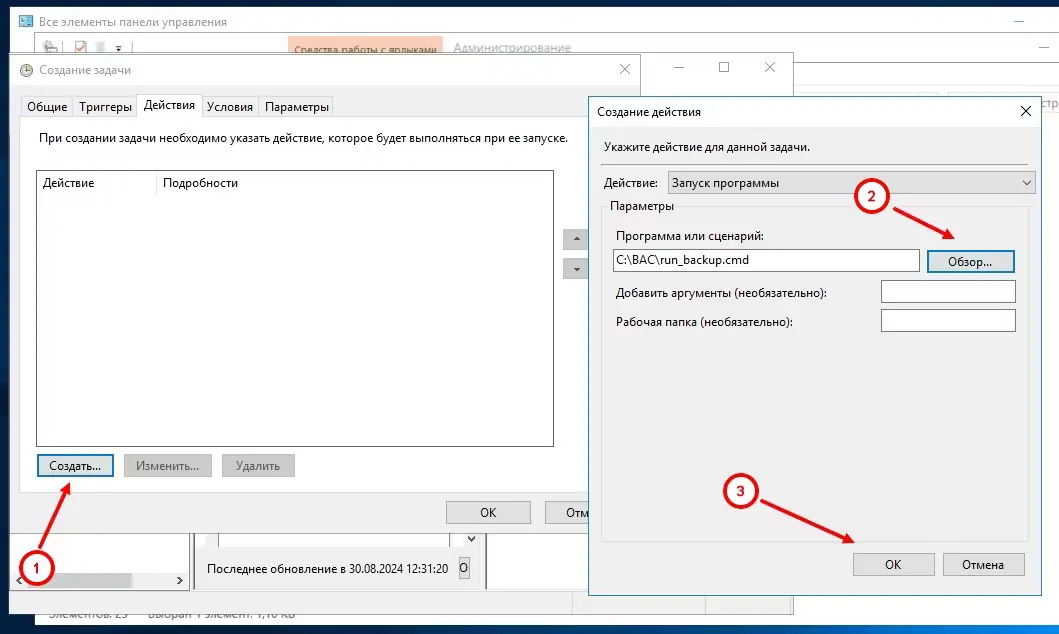1059x634 pixels.
Task: Click the checkmark Properties icon in Explorer toolbar
Action: click(x=80, y=47)
